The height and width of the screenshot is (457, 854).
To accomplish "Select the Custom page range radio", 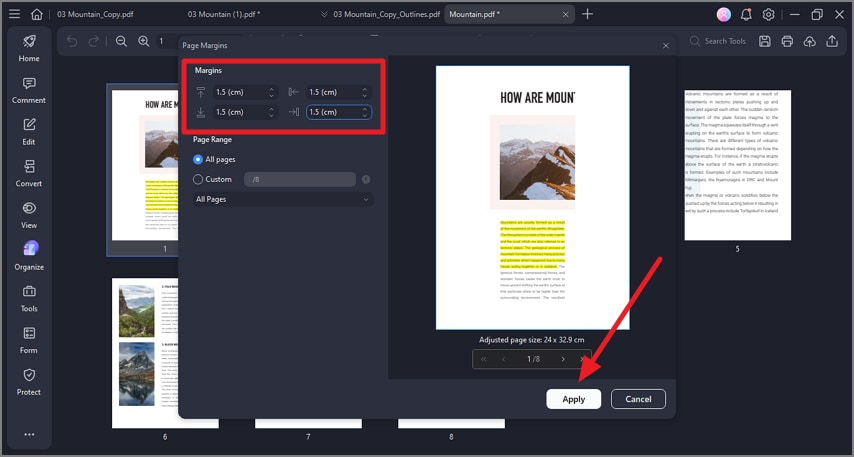I will coord(198,179).
